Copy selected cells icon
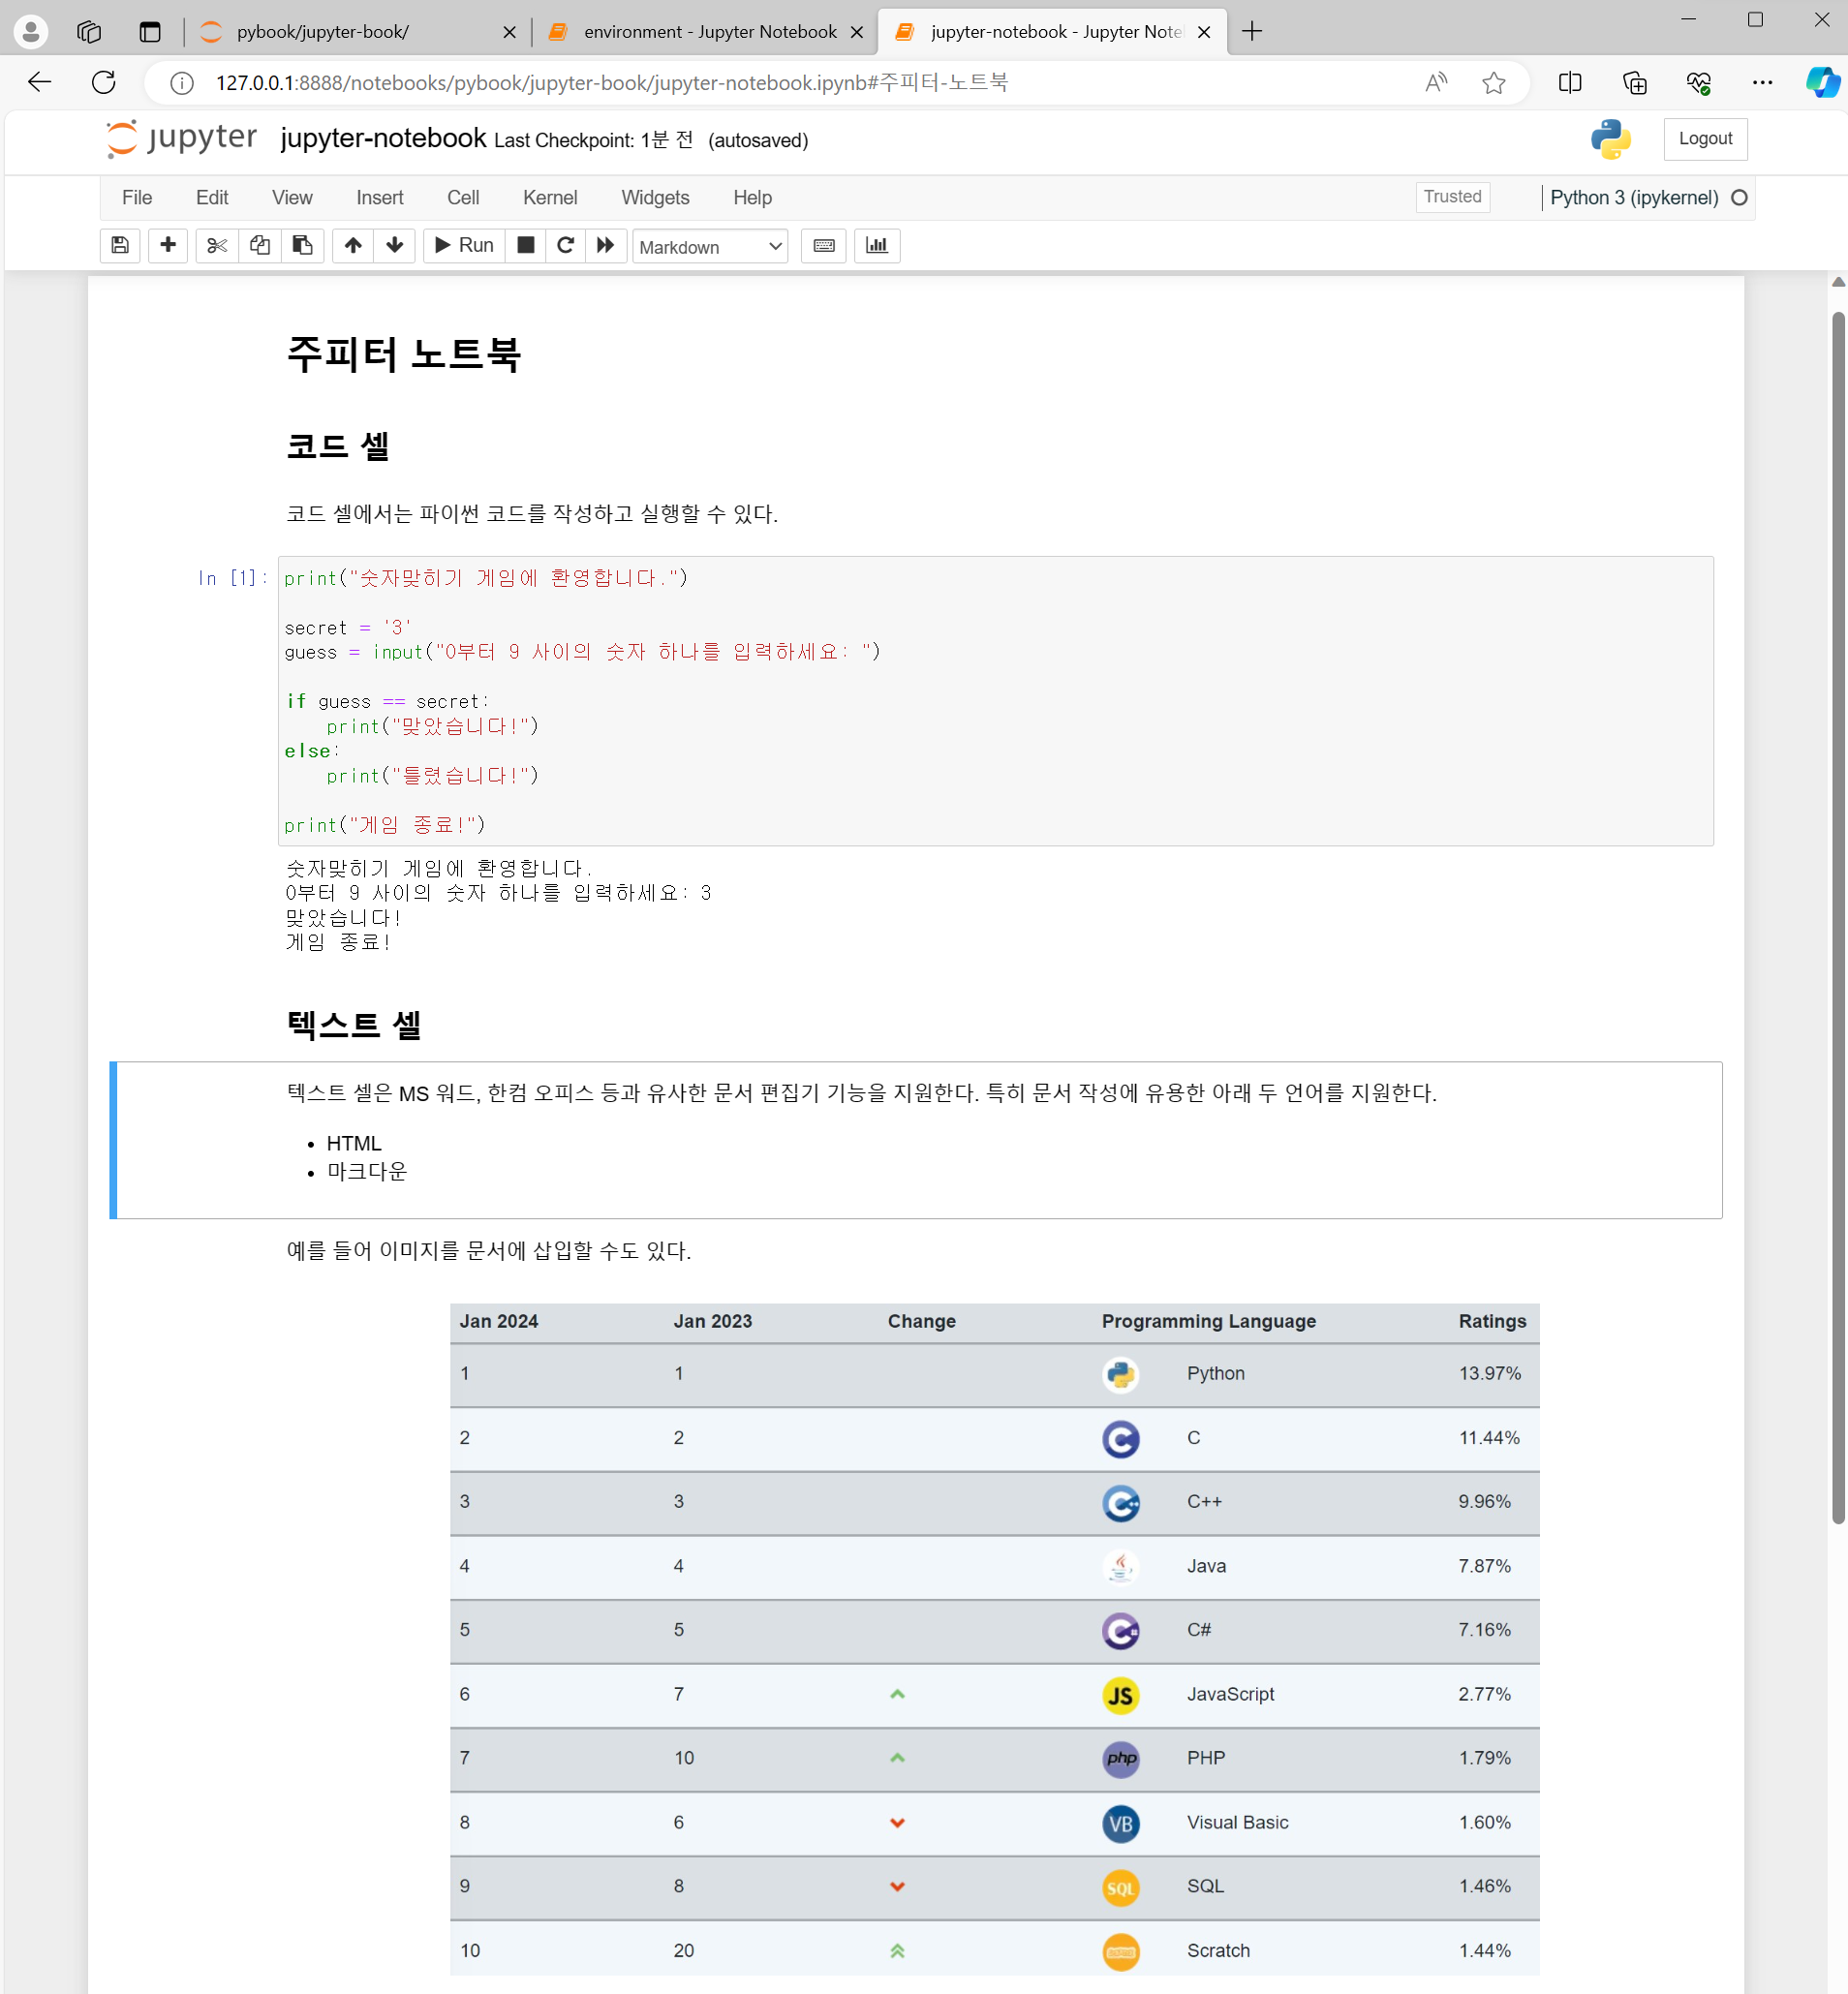The height and width of the screenshot is (1994, 1848). pos(260,245)
